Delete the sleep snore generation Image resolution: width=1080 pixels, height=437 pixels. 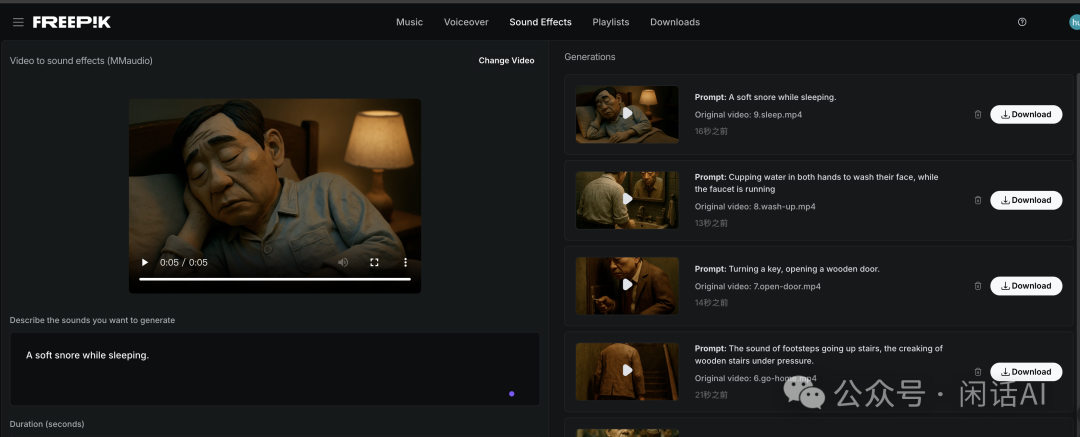click(x=977, y=114)
